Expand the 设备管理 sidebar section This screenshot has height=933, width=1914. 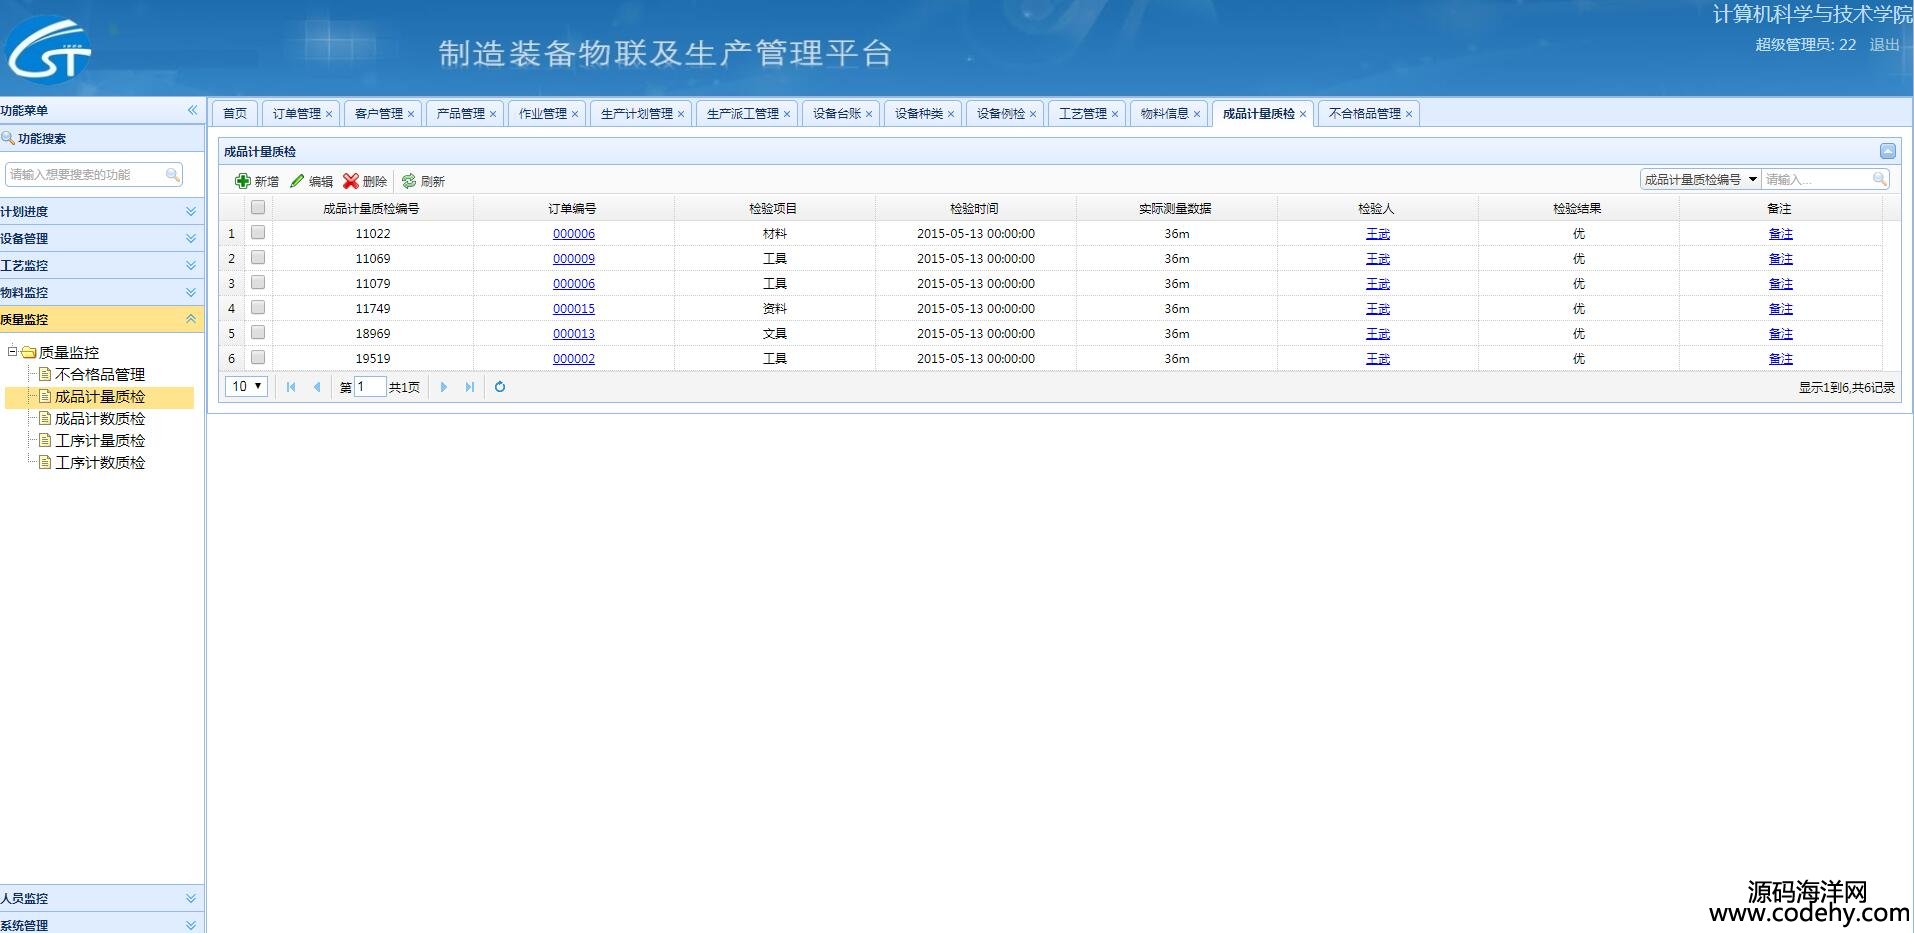coord(191,238)
